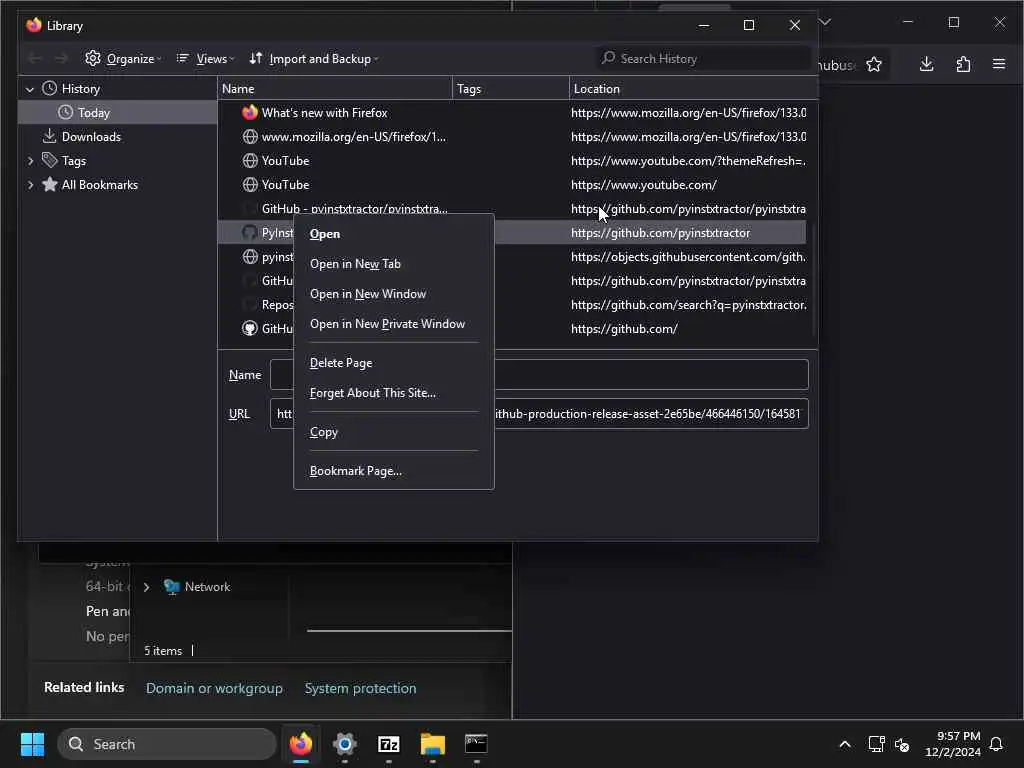Viewport: 1024px width, 768px height.
Task: Click the URL input field
Action: coord(539,414)
